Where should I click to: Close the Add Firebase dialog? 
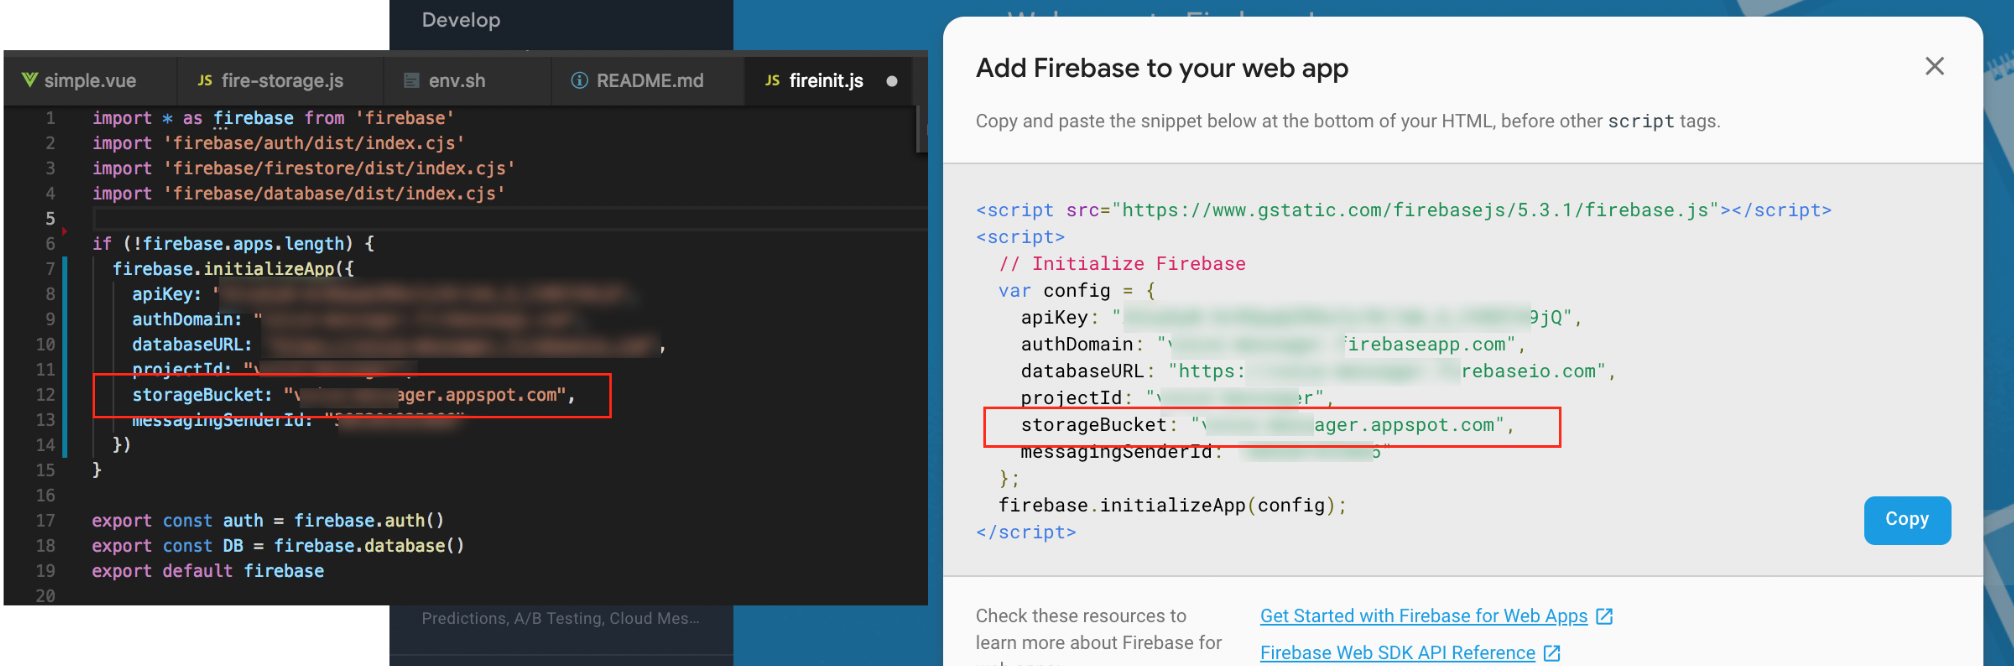pos(1934,66)
